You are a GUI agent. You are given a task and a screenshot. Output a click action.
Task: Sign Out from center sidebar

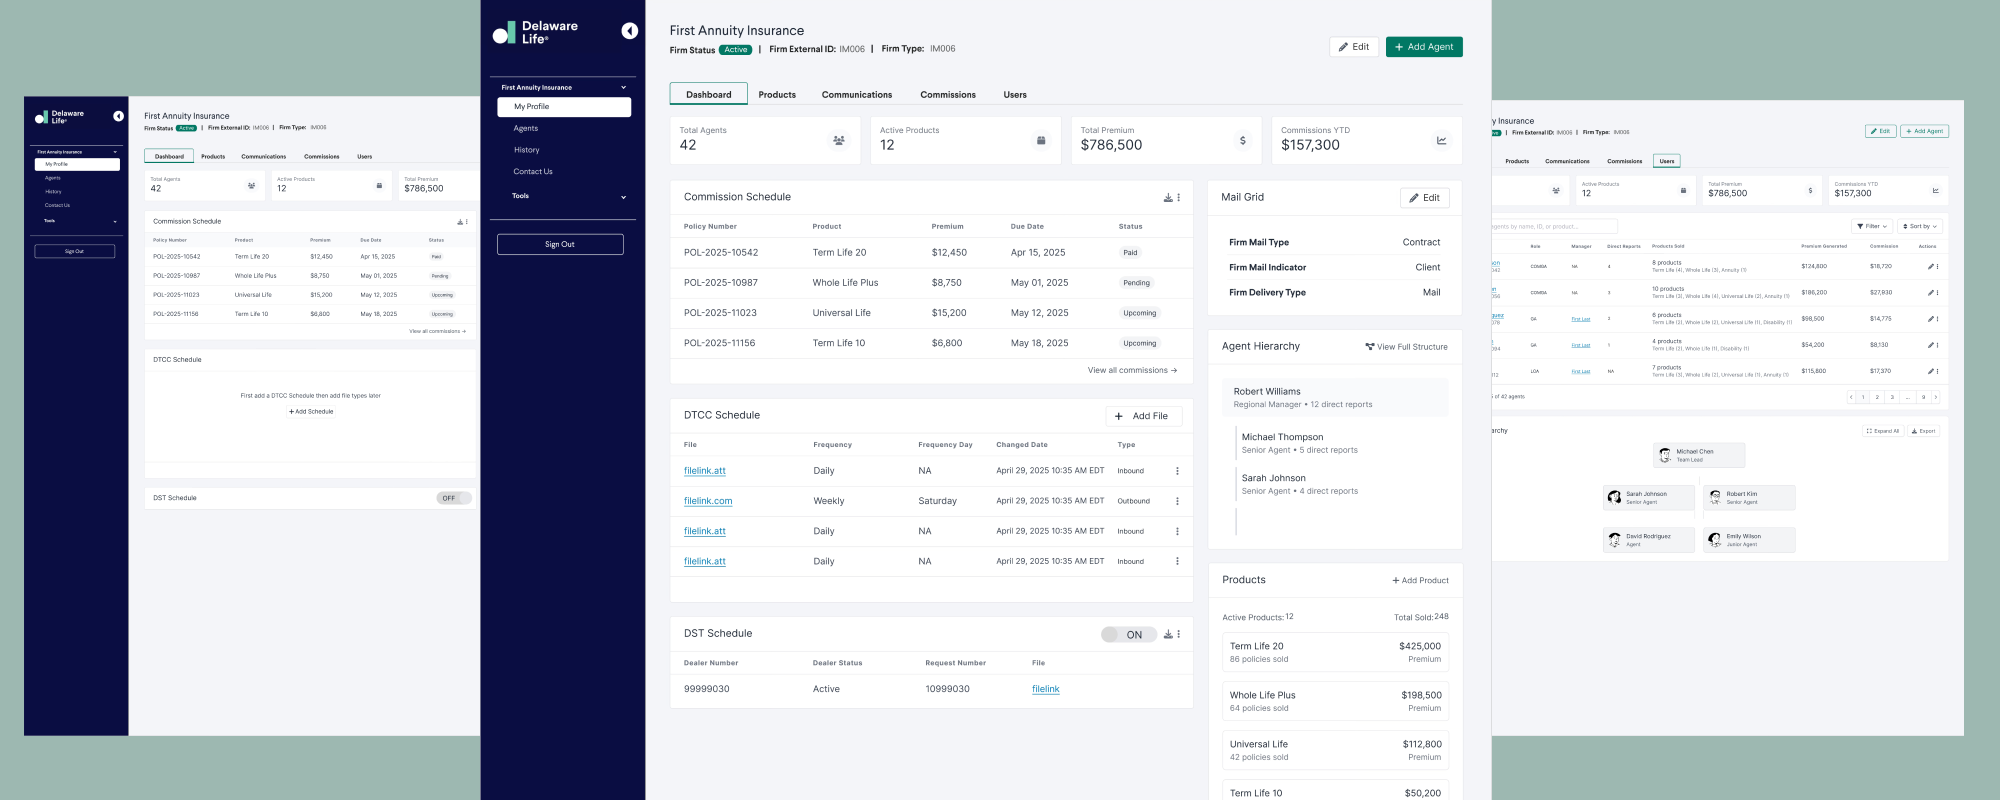(560, 244)
